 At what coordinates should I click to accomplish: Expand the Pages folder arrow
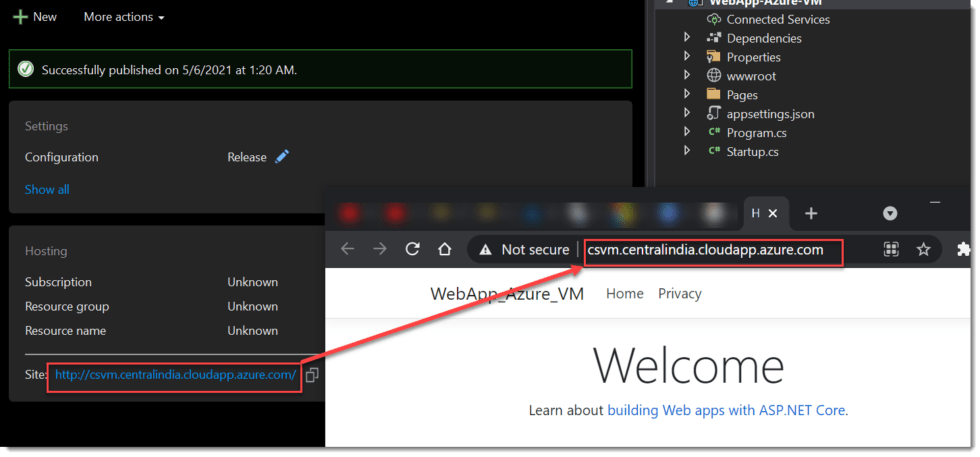coord(687,94)
